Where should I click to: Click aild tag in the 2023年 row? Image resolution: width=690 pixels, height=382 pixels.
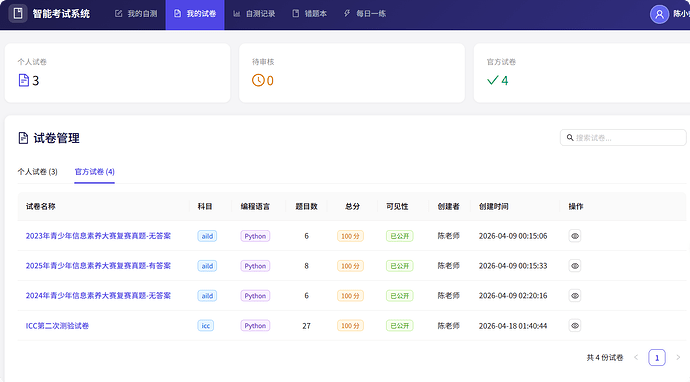click(x=207, y=236)
